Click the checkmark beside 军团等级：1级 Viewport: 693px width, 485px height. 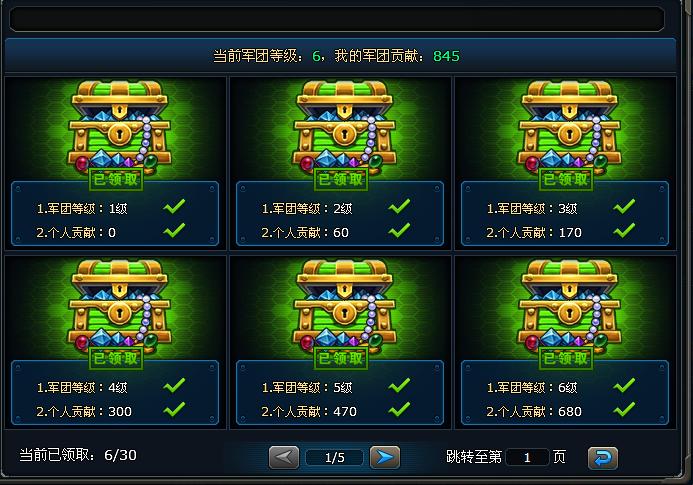[175, 206]
